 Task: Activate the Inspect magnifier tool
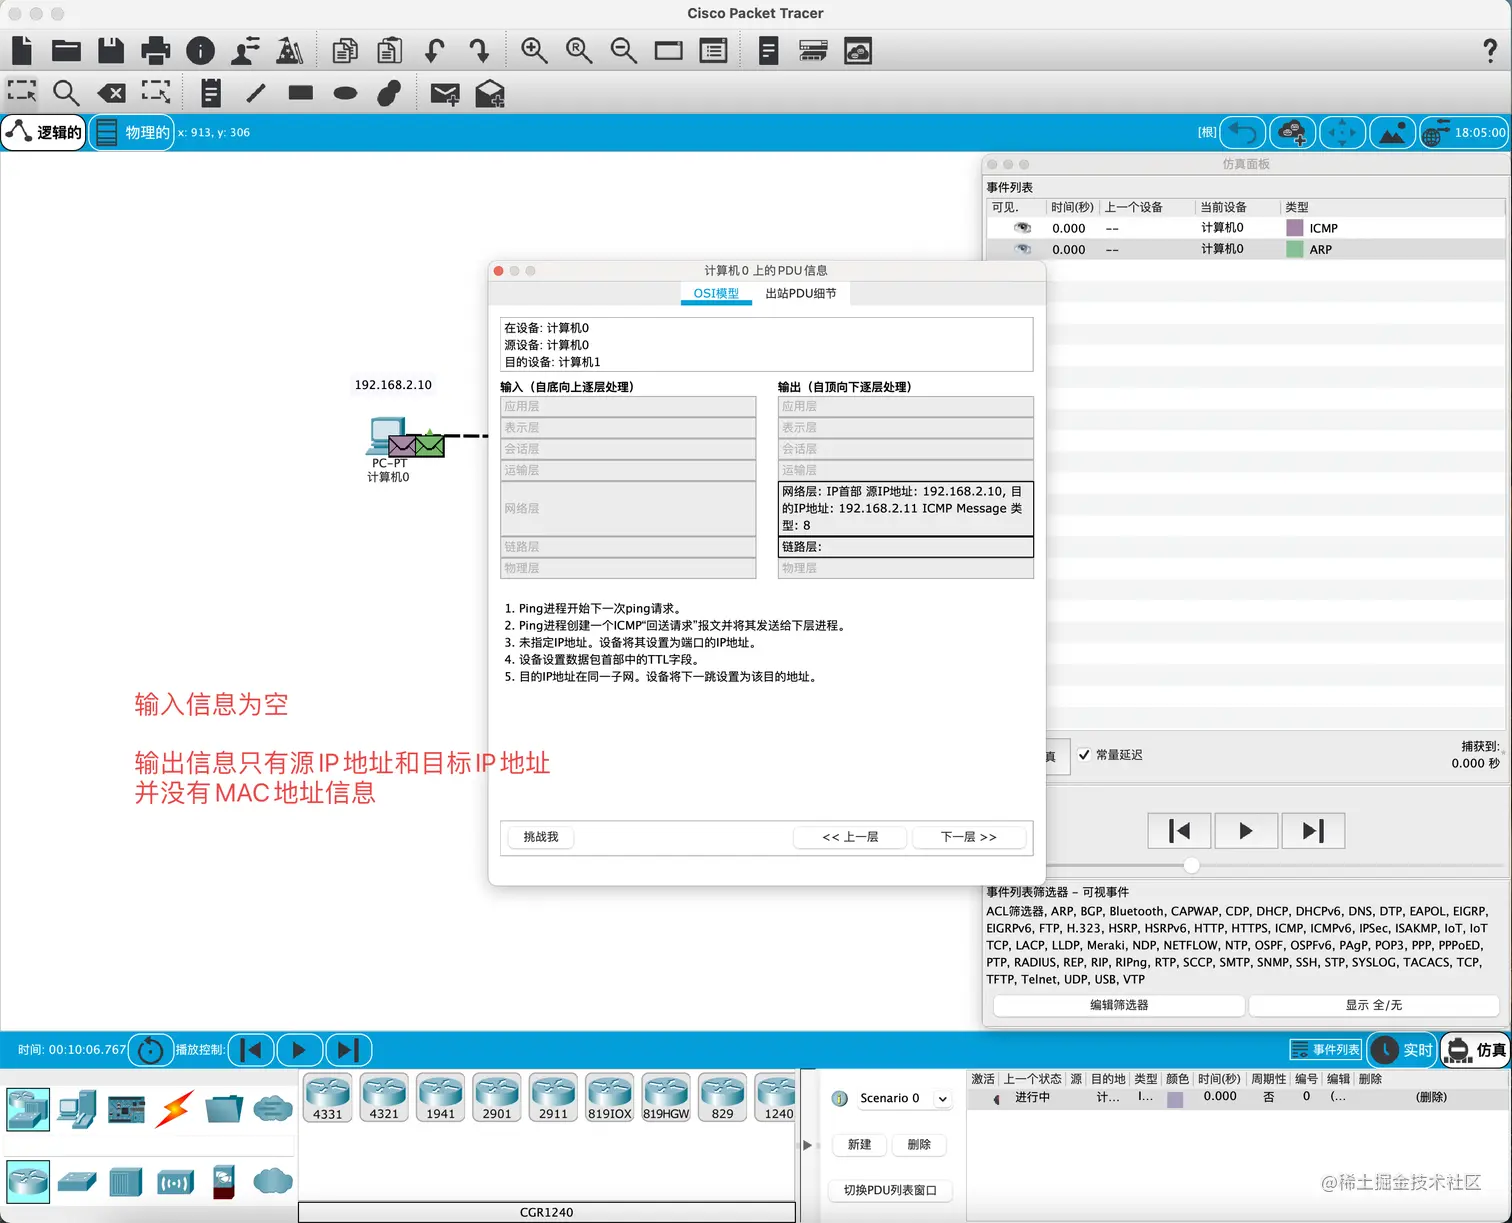coord(66,93)
